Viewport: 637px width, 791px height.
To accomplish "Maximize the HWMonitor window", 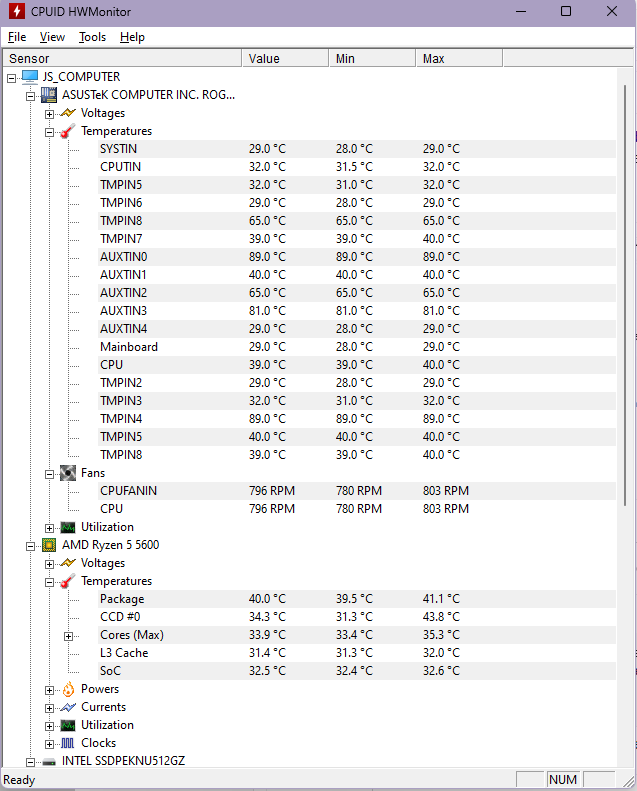I will 566,11.
